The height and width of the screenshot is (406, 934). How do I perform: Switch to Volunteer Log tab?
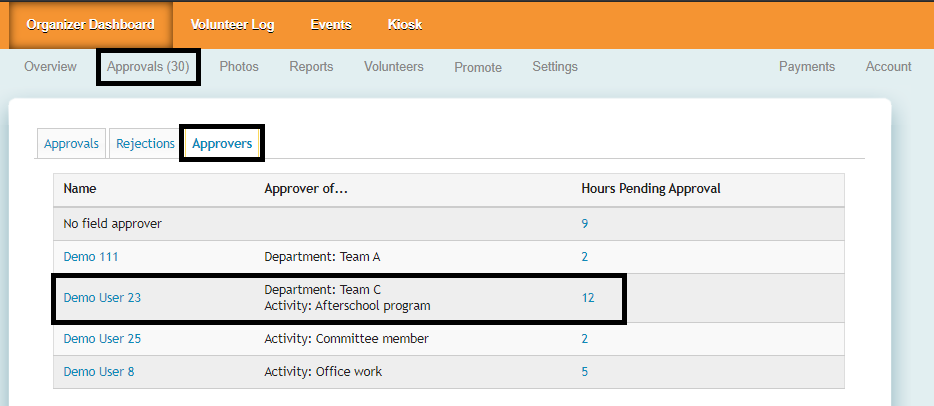pyautogui.click(x=233, y=25)
